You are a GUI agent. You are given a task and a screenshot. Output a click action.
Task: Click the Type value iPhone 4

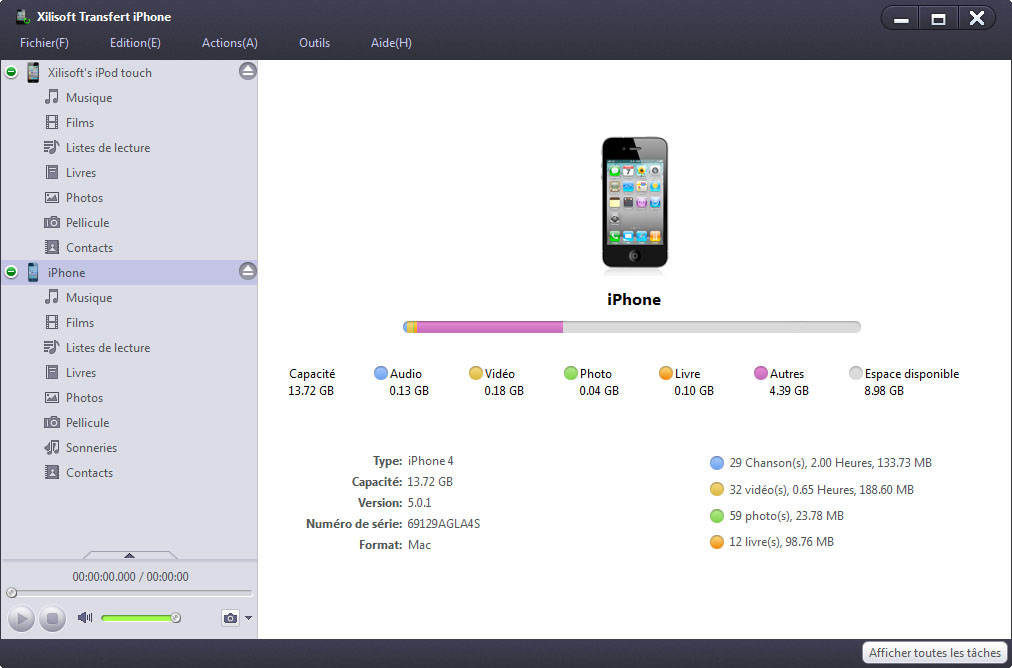430,461
